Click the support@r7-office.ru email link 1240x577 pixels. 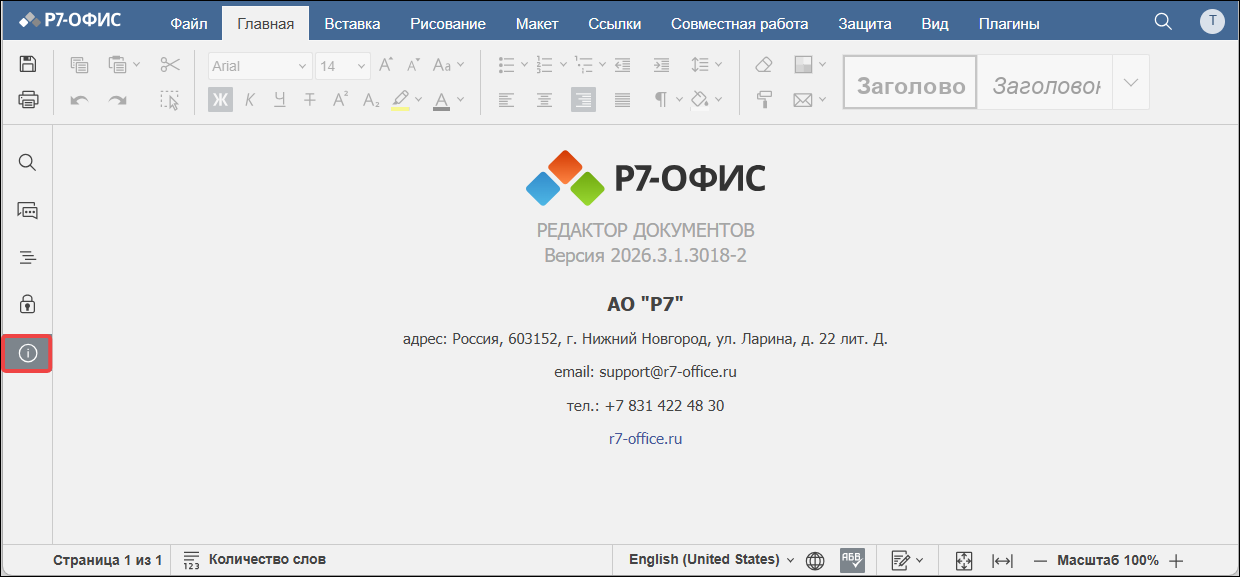668,372
